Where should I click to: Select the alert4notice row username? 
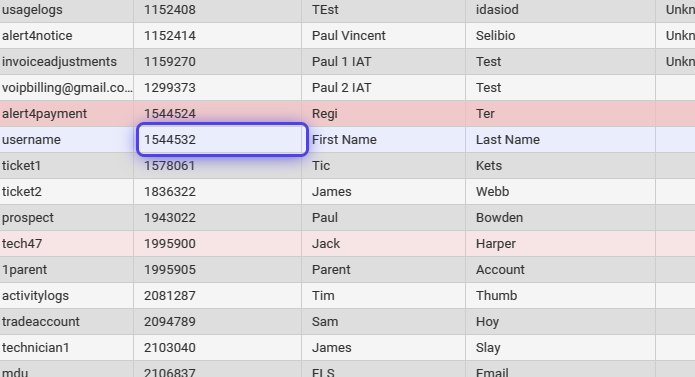point(66,36)
